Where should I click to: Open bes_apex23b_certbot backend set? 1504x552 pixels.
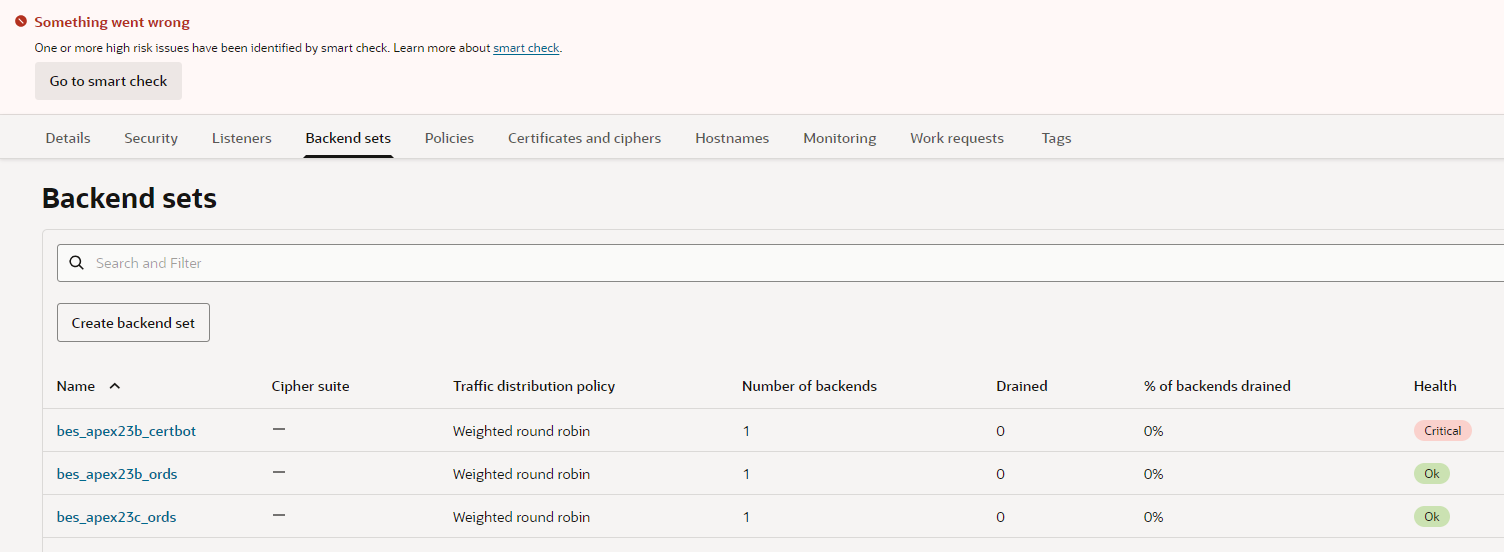[x=126, y=431]
